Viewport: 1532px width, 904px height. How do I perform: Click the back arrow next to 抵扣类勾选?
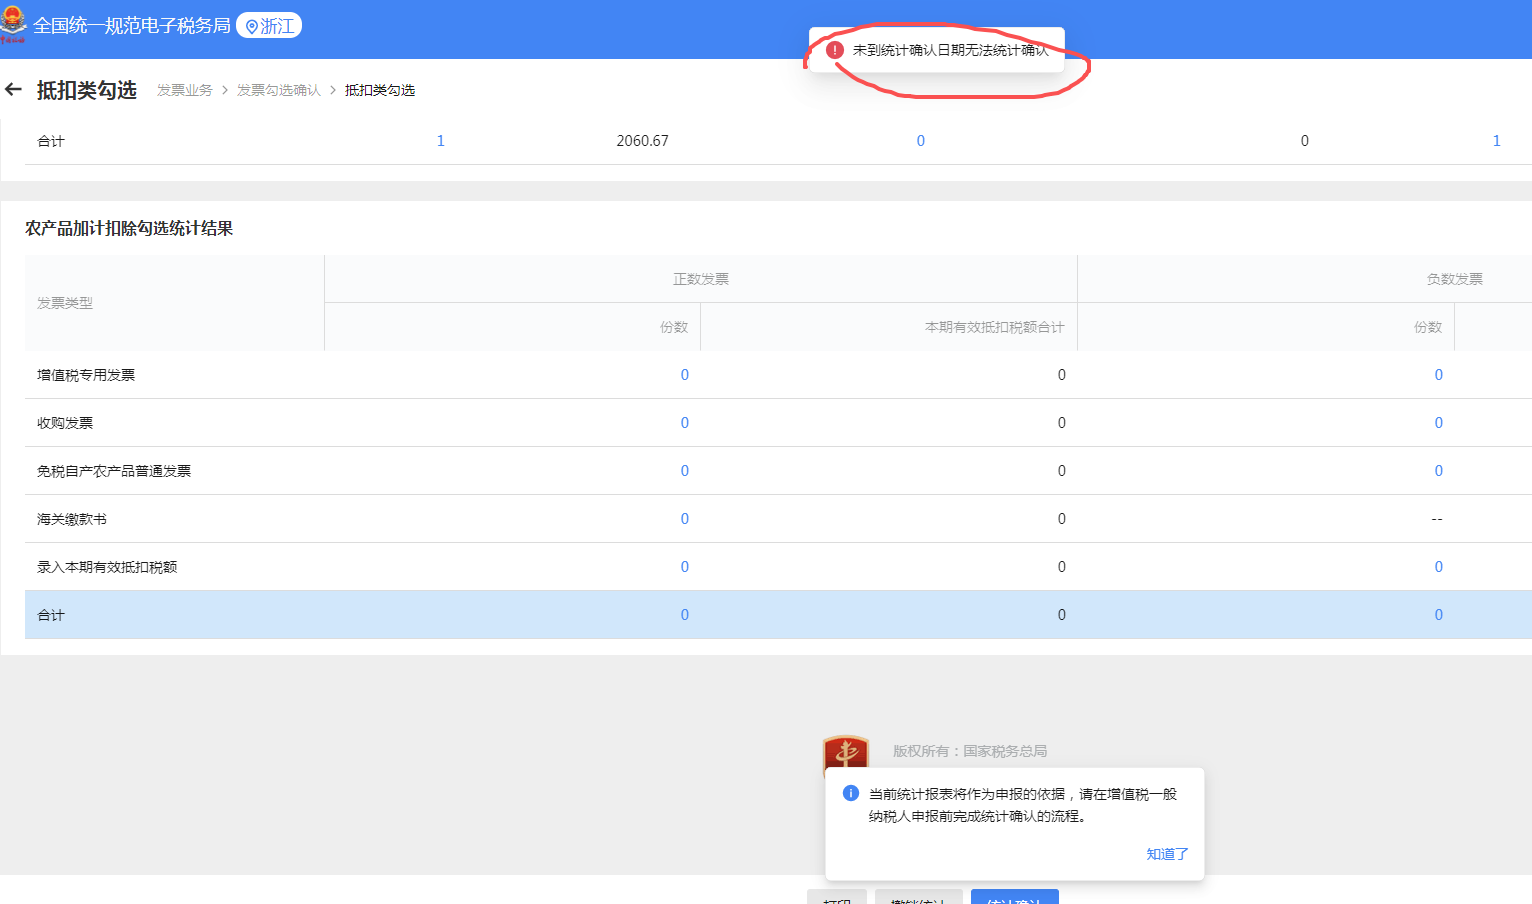14,90
